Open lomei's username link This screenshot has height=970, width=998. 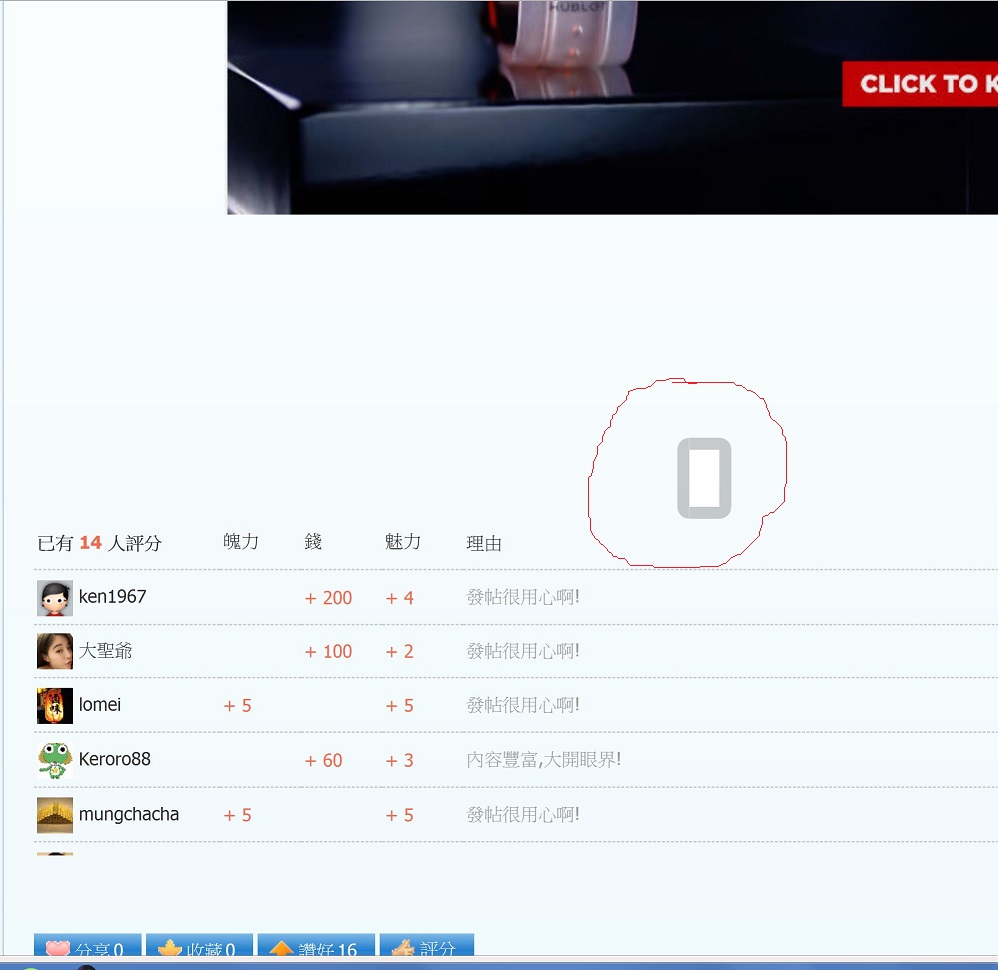[100, 705]
